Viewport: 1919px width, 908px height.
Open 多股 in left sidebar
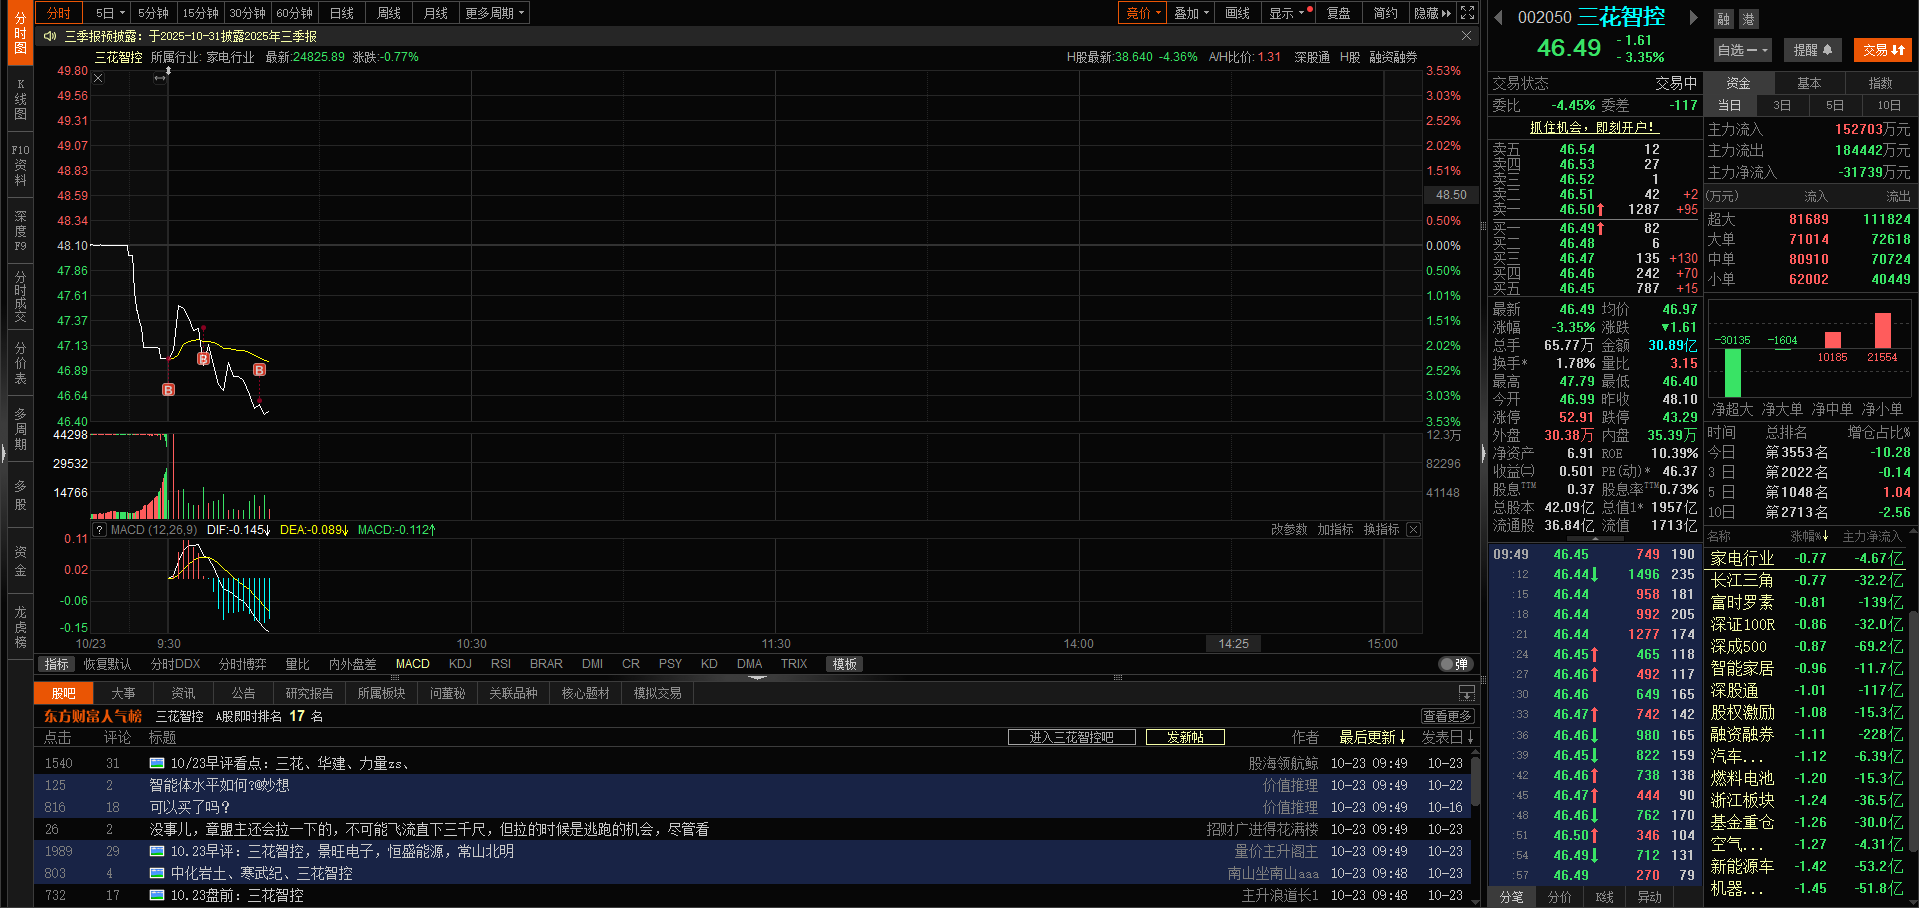(20, 495)
